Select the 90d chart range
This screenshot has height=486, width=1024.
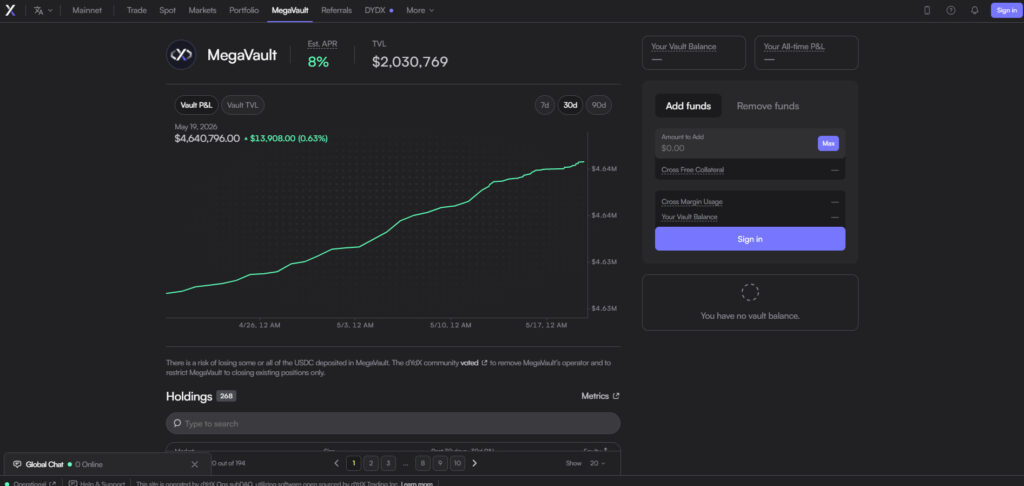point(598,105)
